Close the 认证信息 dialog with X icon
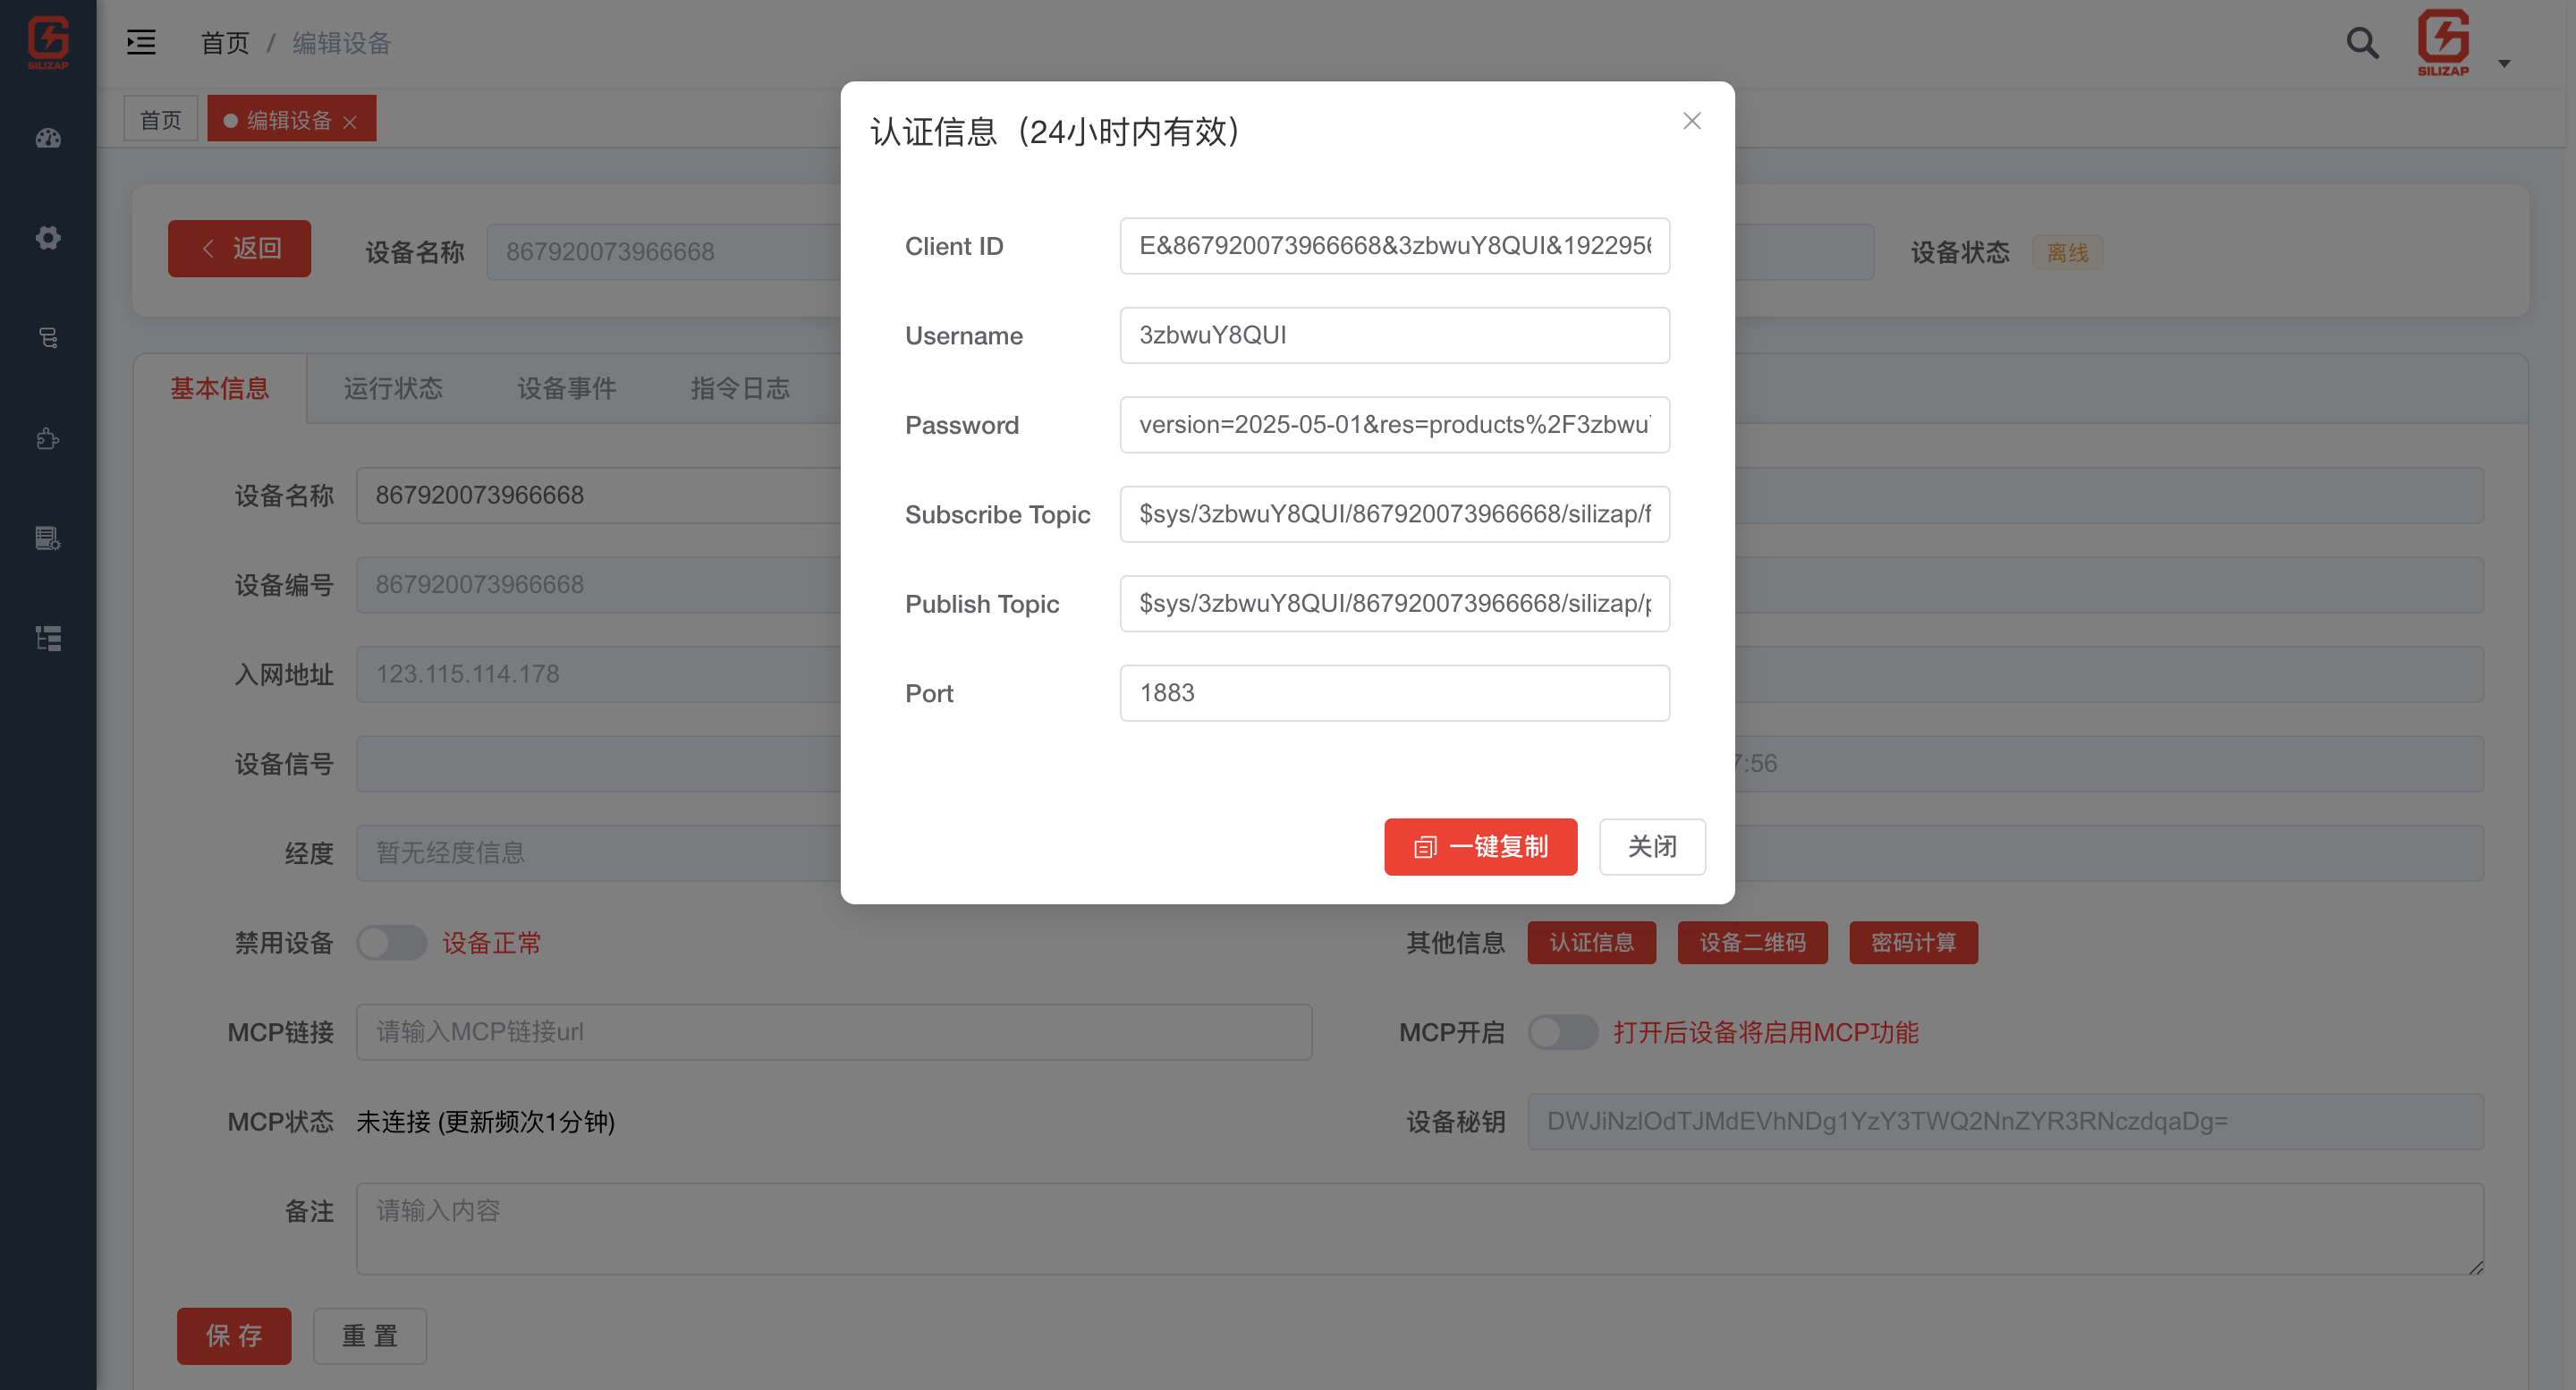The image size is (2576, 1390). coord(1691,121)
